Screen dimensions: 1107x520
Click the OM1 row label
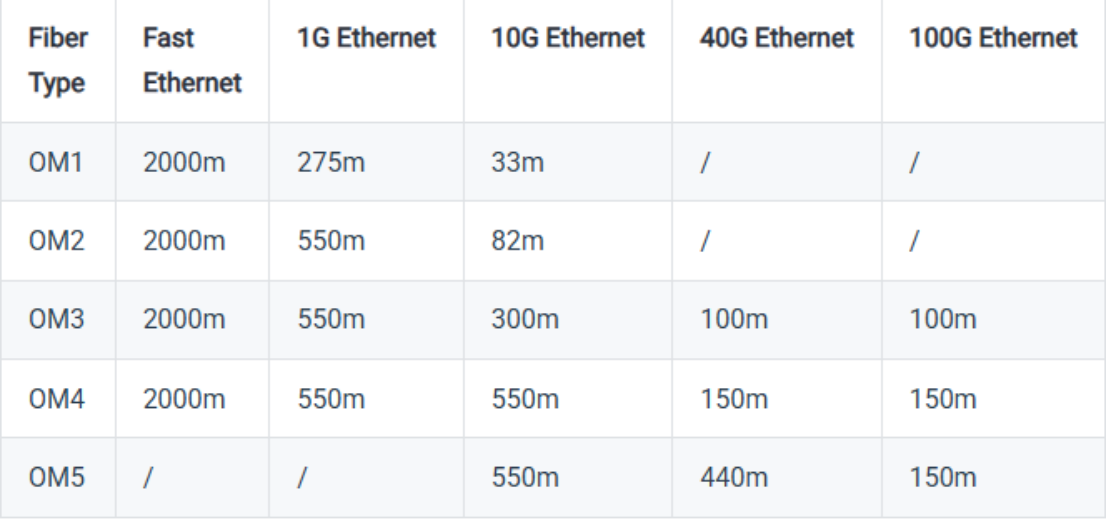tap(56, 162)
